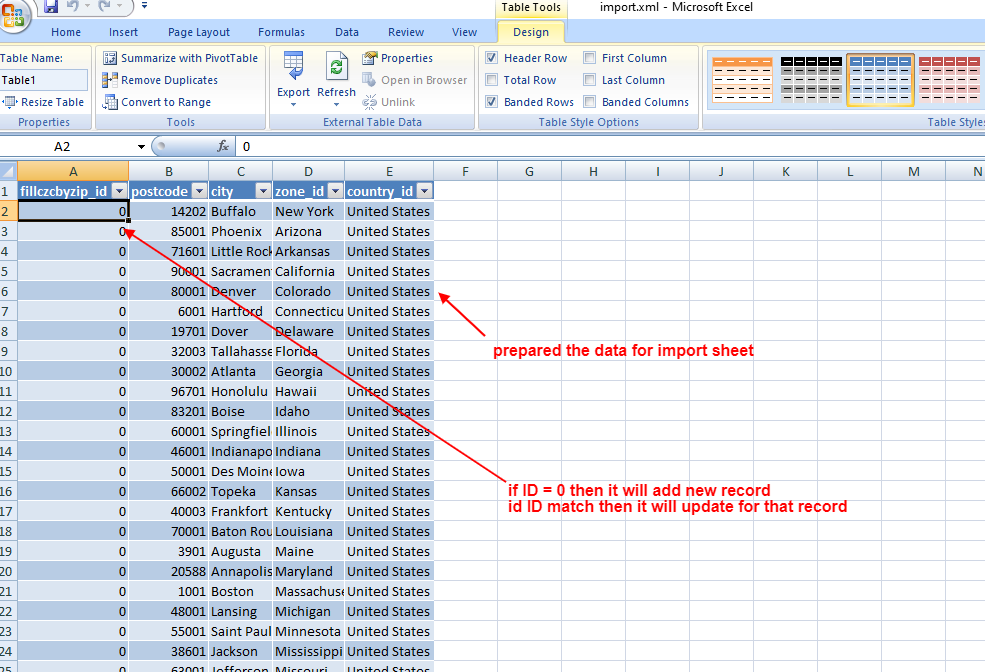
Task: Click the Unlink command
Action: pos(389,102)
